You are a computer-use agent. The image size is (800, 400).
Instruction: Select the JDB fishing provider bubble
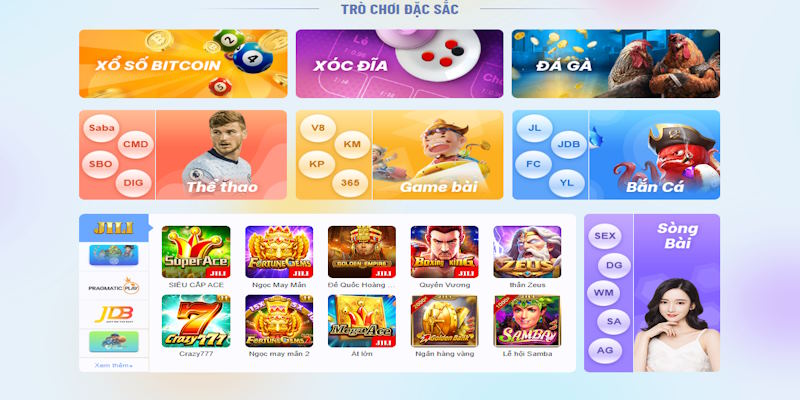pyautogui.click(x=569, y=144)
